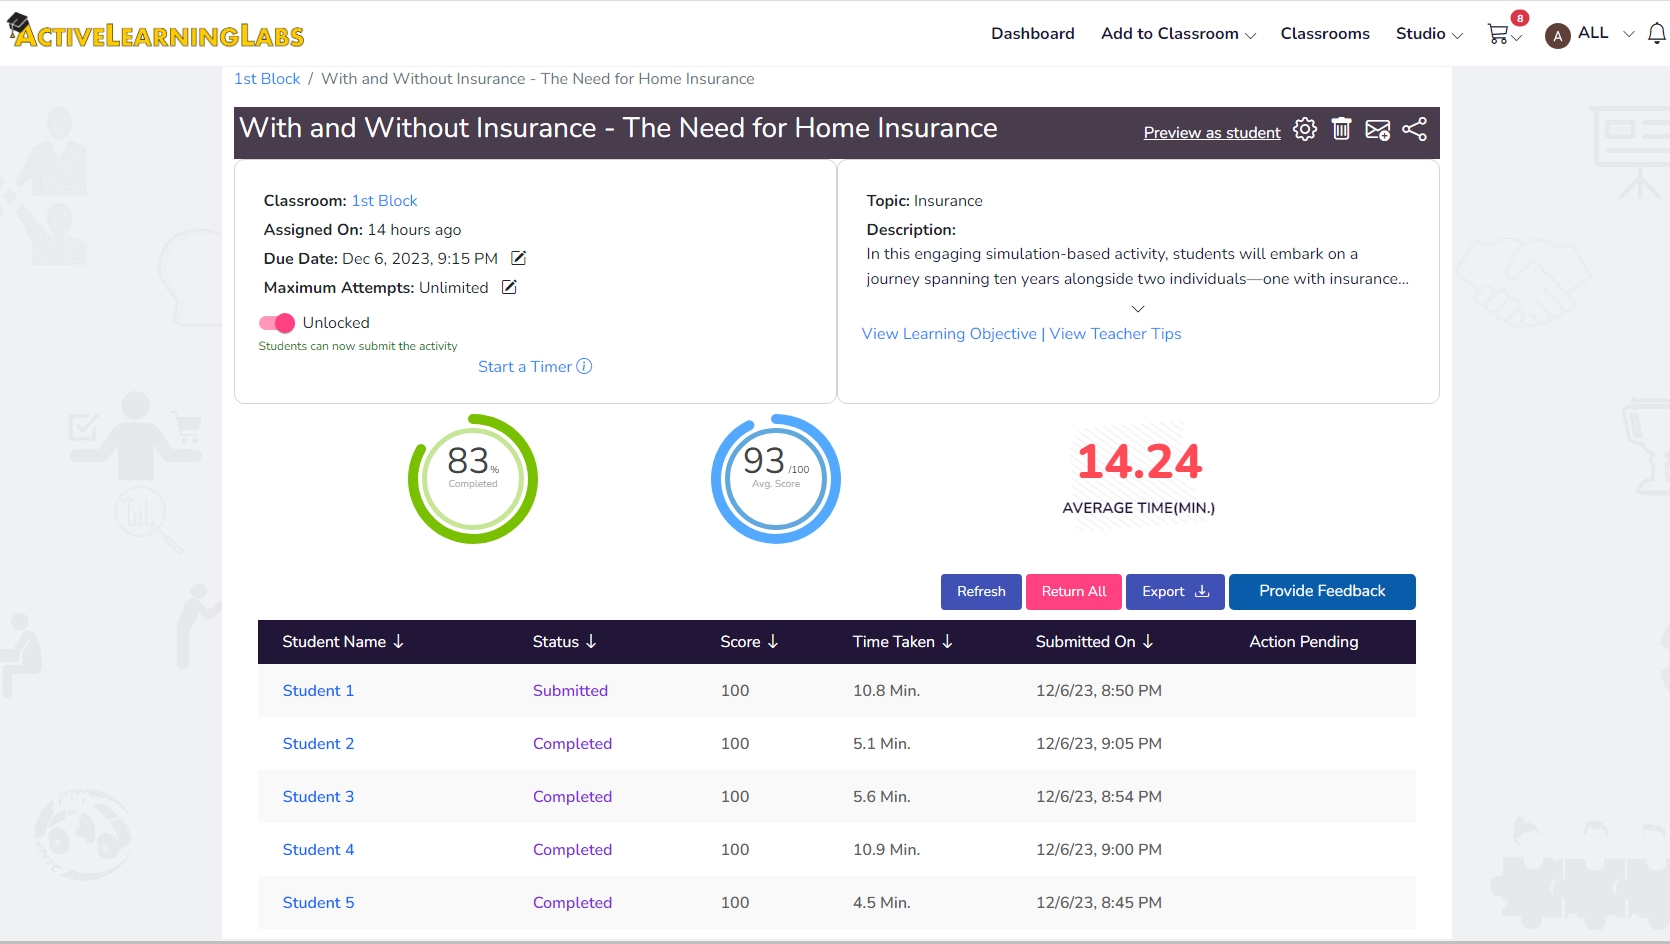Edit the Due Date pencil icon
This screenshot has width=1670, height=944.
[x=518, y=258]
